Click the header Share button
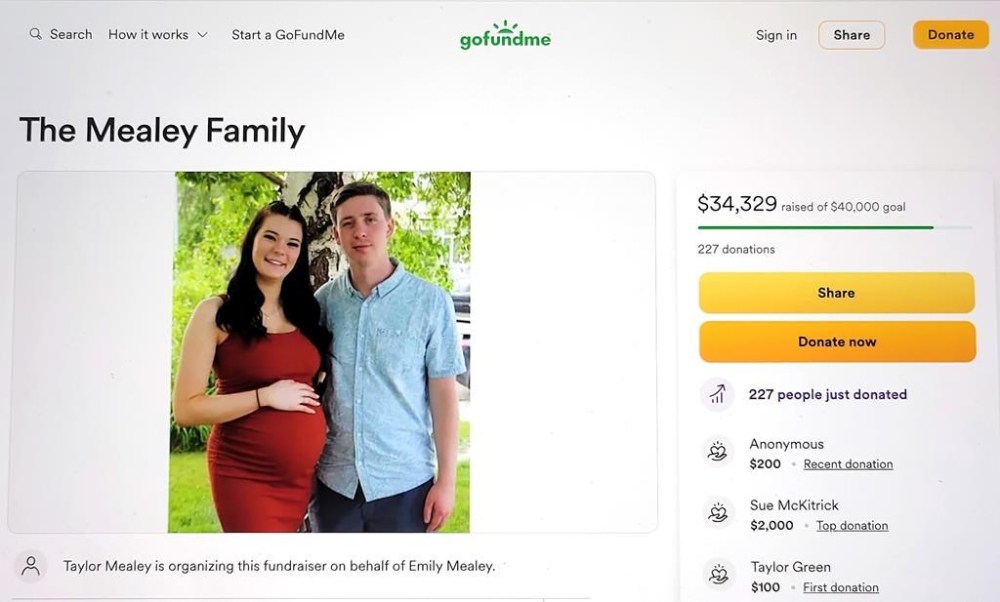The image size is (1000, 602). (x=851, y=34)
